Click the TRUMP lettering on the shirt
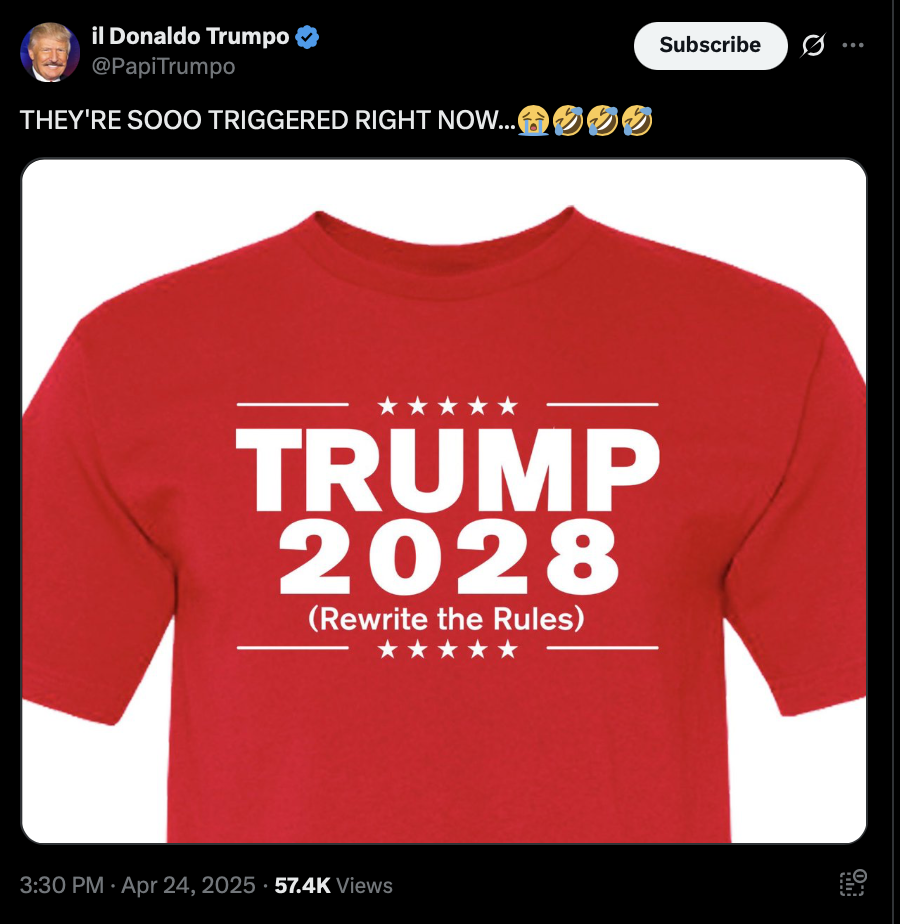 pos(447,469)
